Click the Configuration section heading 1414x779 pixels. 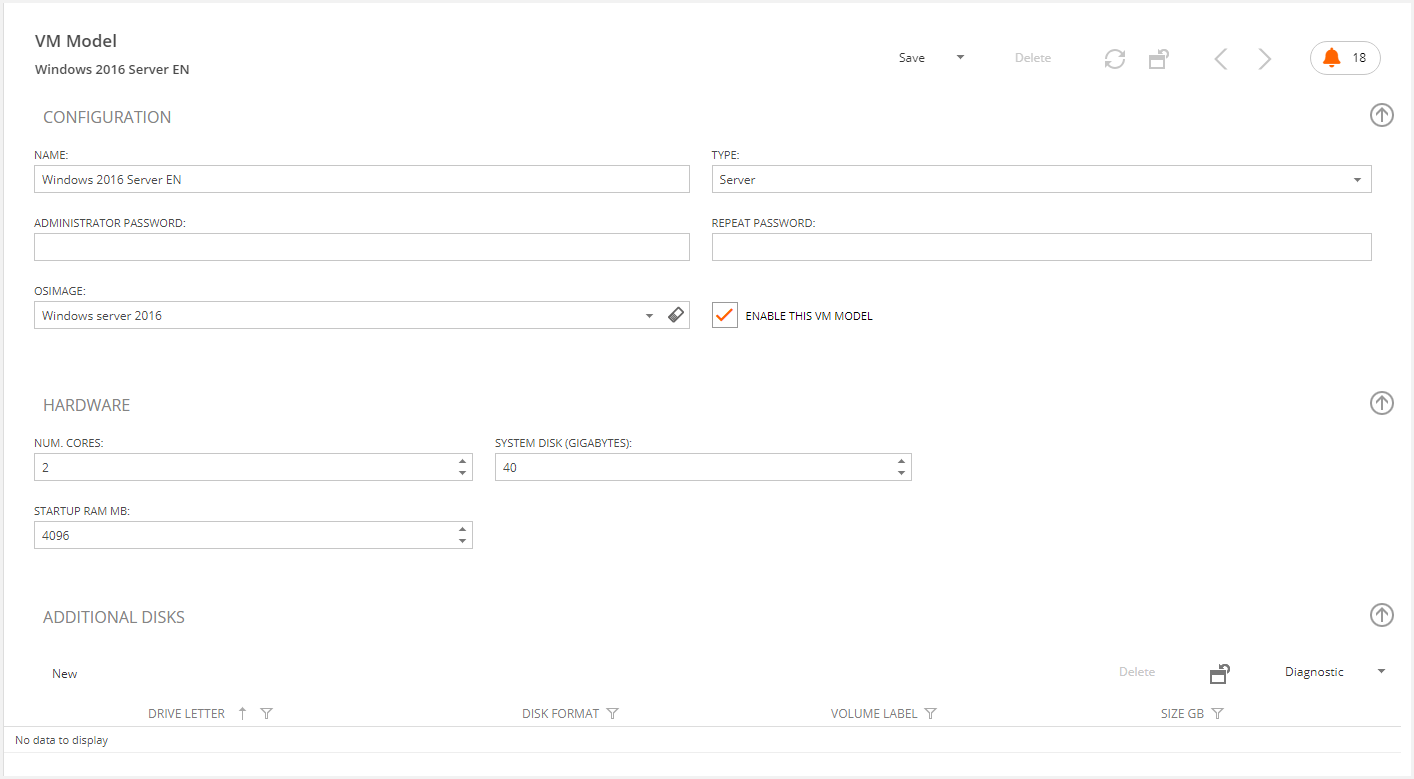(x=107, y=117)
